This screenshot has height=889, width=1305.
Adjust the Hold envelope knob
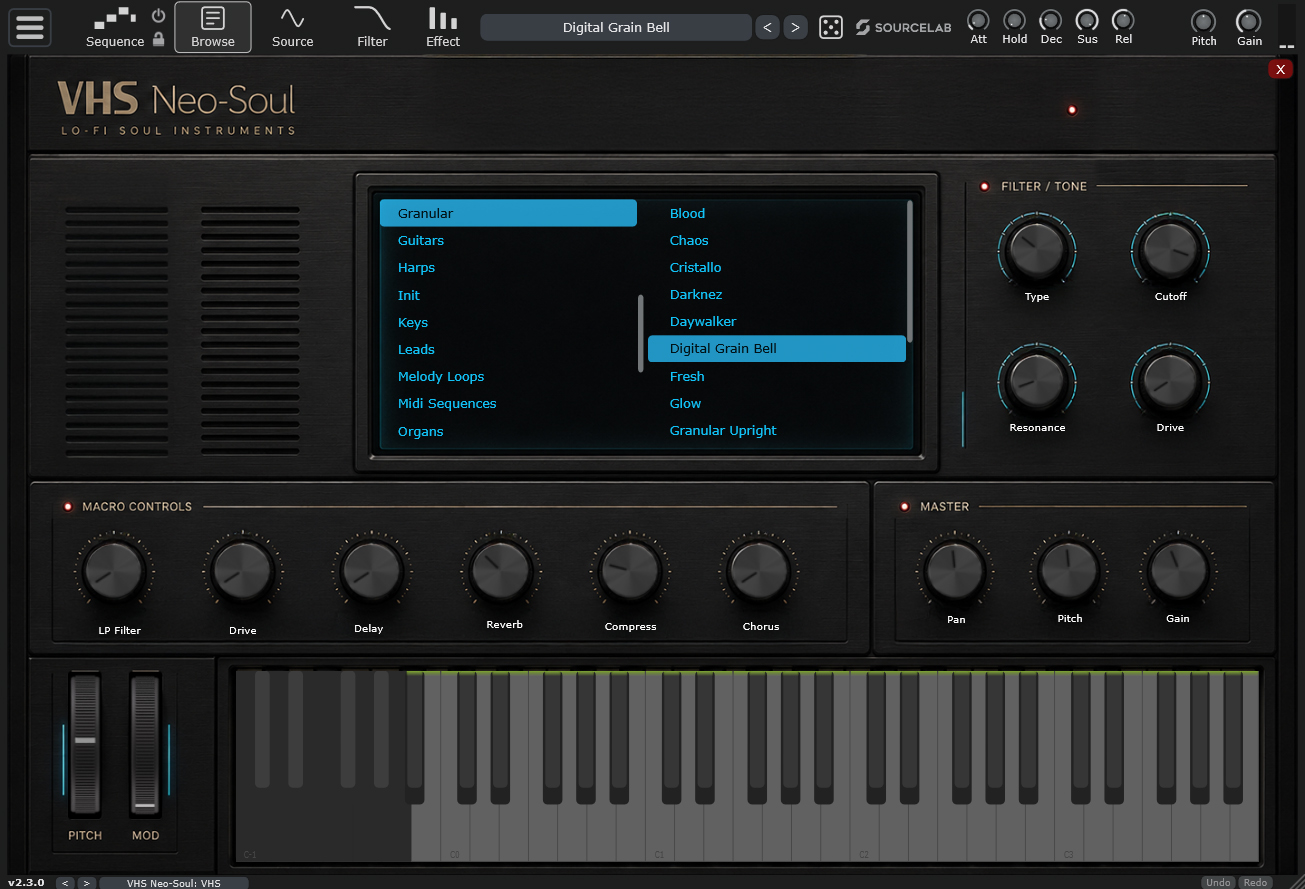coord(1015,20)
